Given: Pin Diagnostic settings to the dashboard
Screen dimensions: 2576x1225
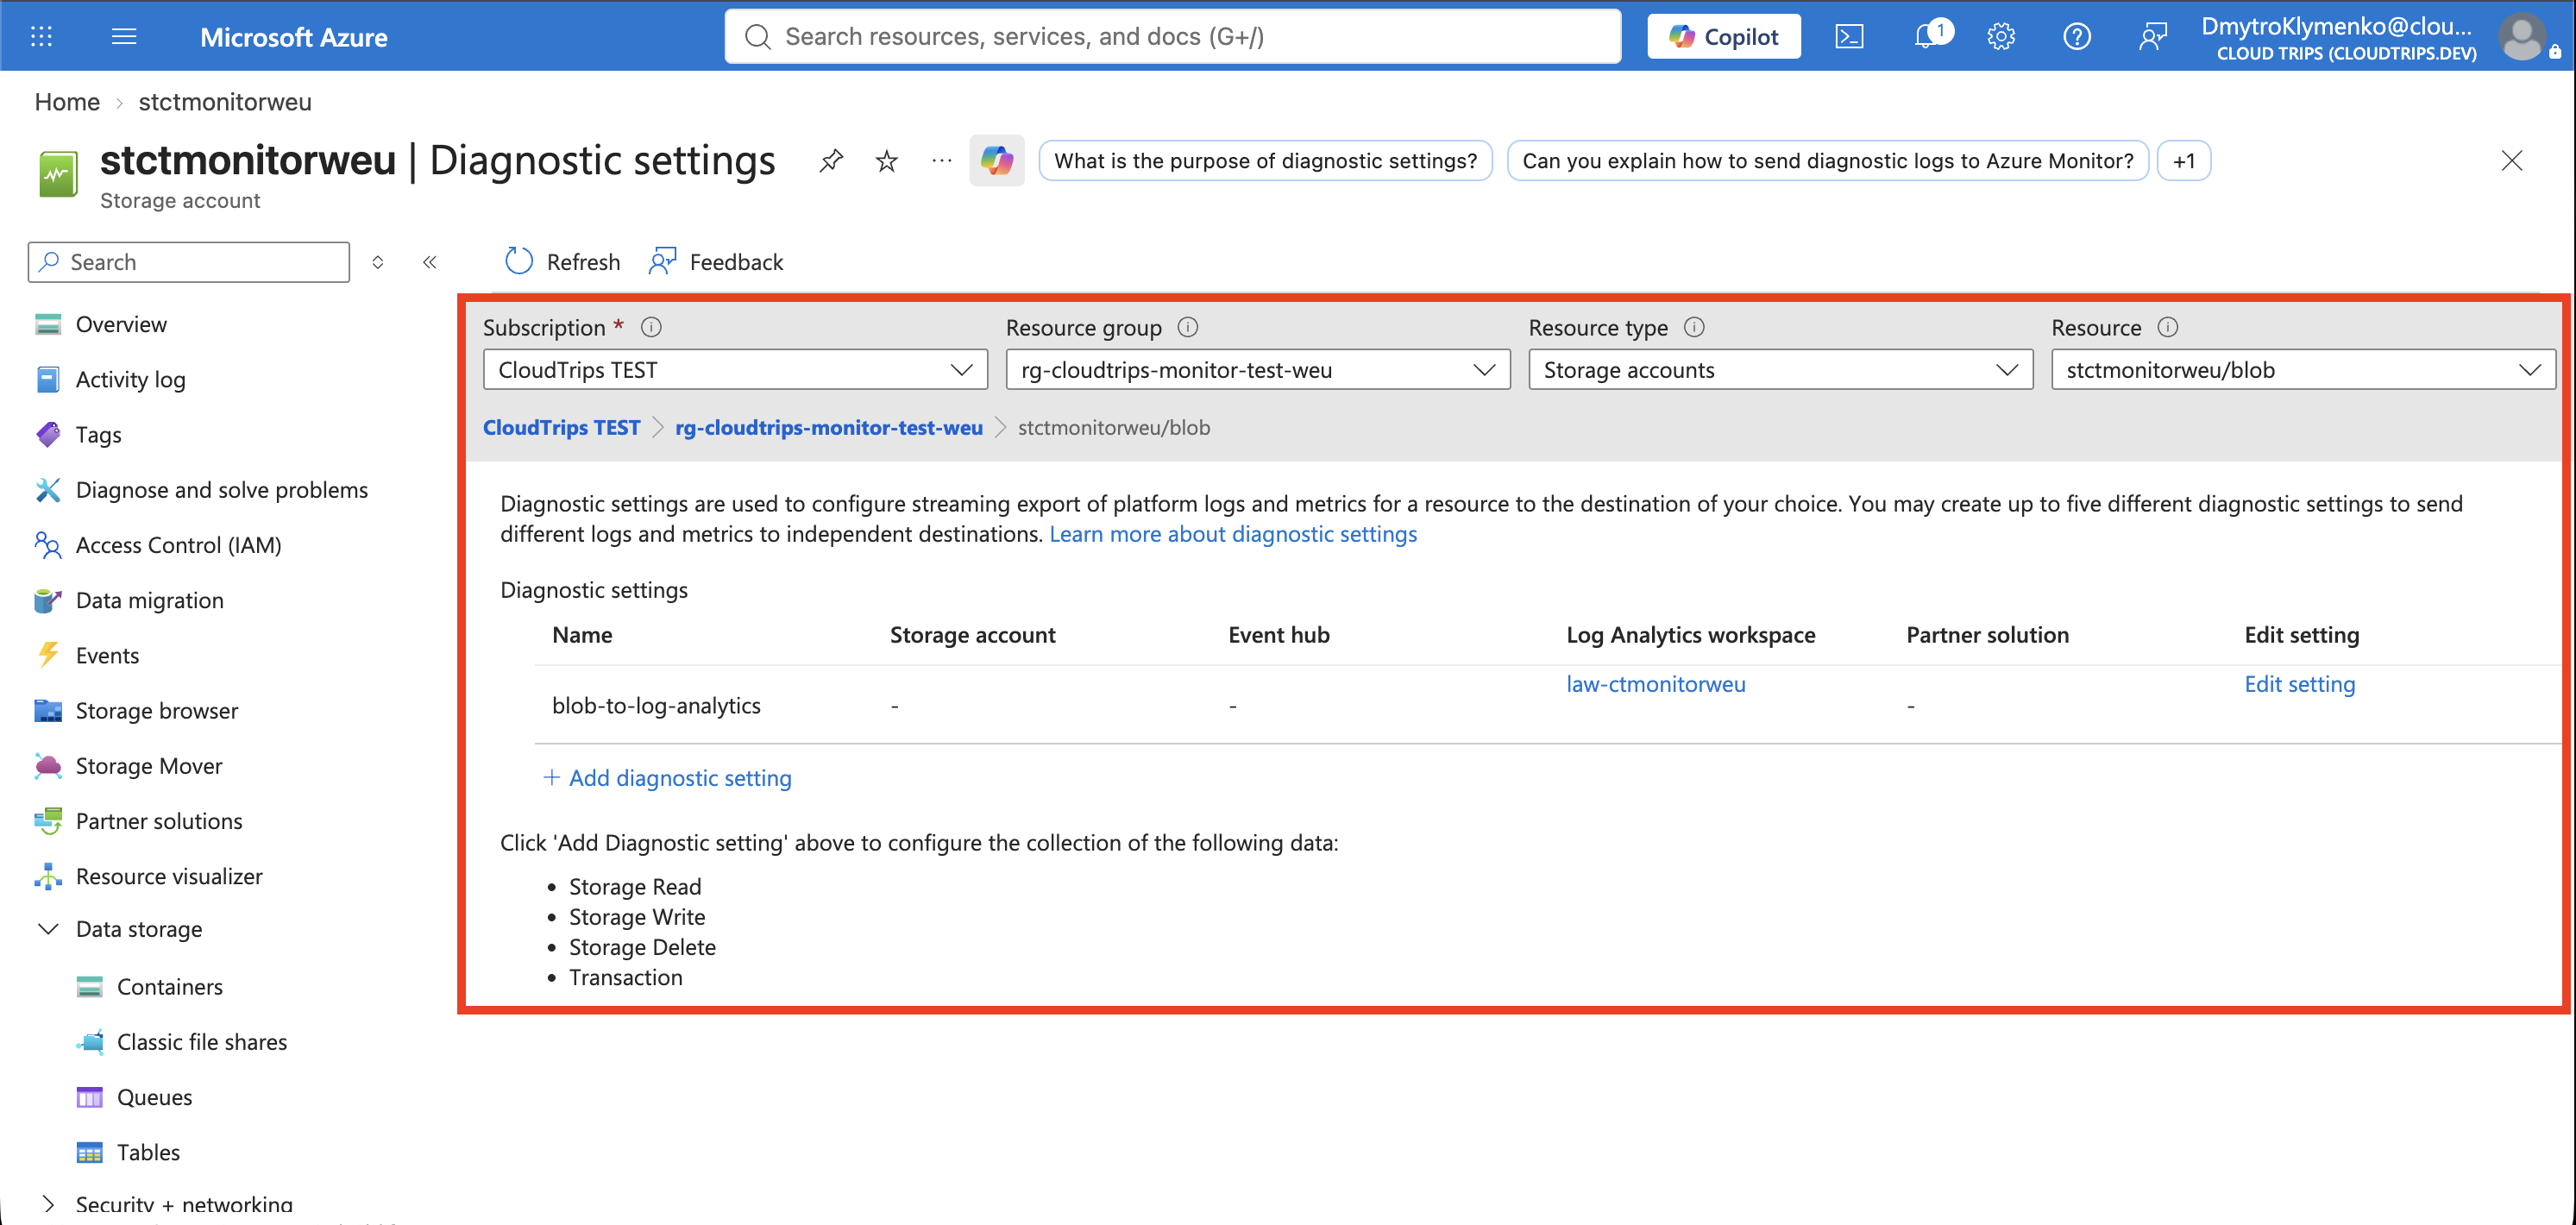Looking at the screenshot, I should 831,160.
